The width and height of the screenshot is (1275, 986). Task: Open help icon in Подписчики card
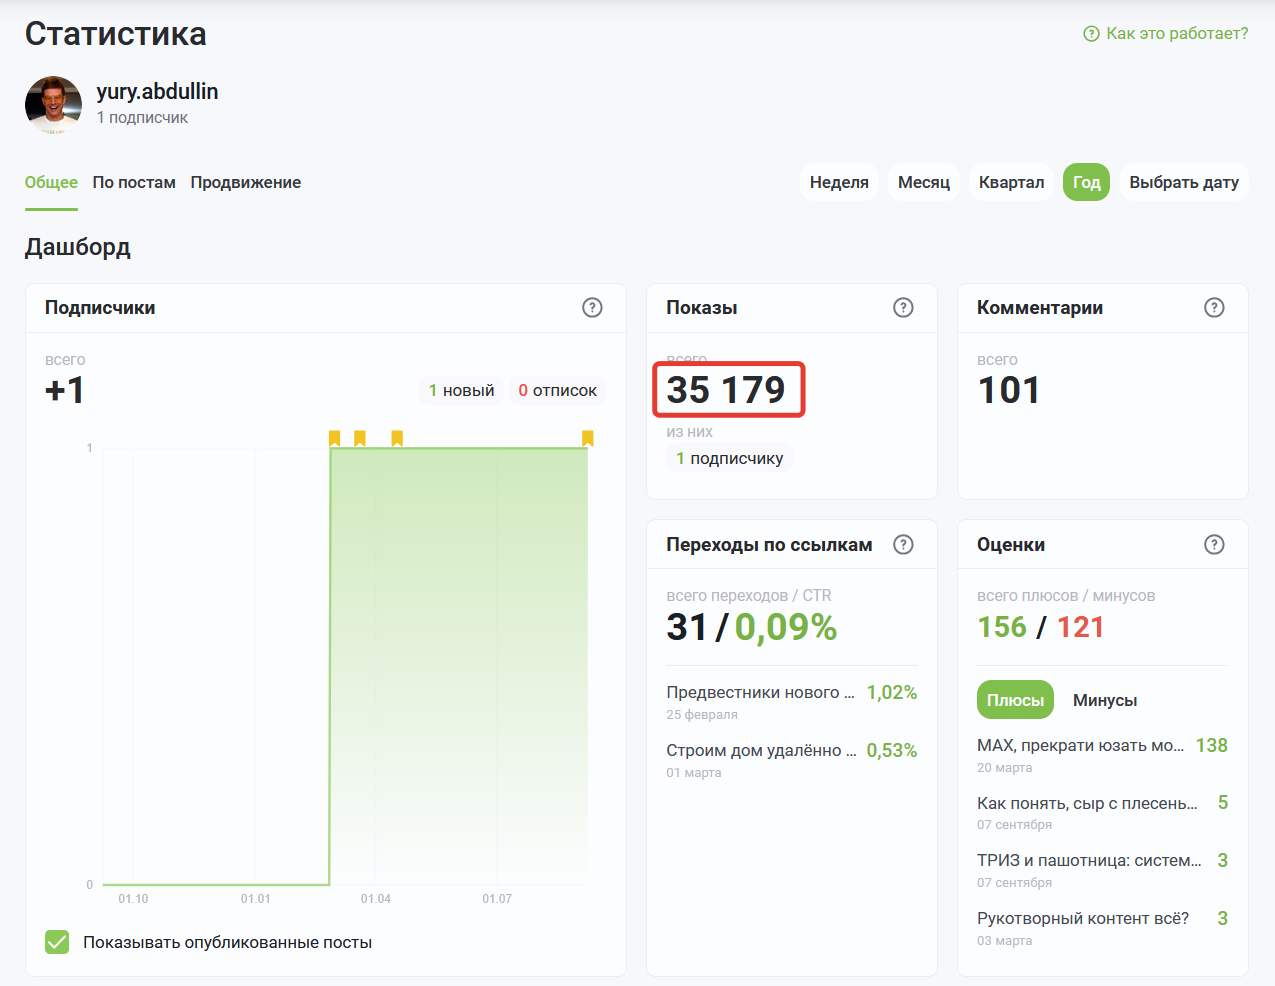(x=592, y=307)
